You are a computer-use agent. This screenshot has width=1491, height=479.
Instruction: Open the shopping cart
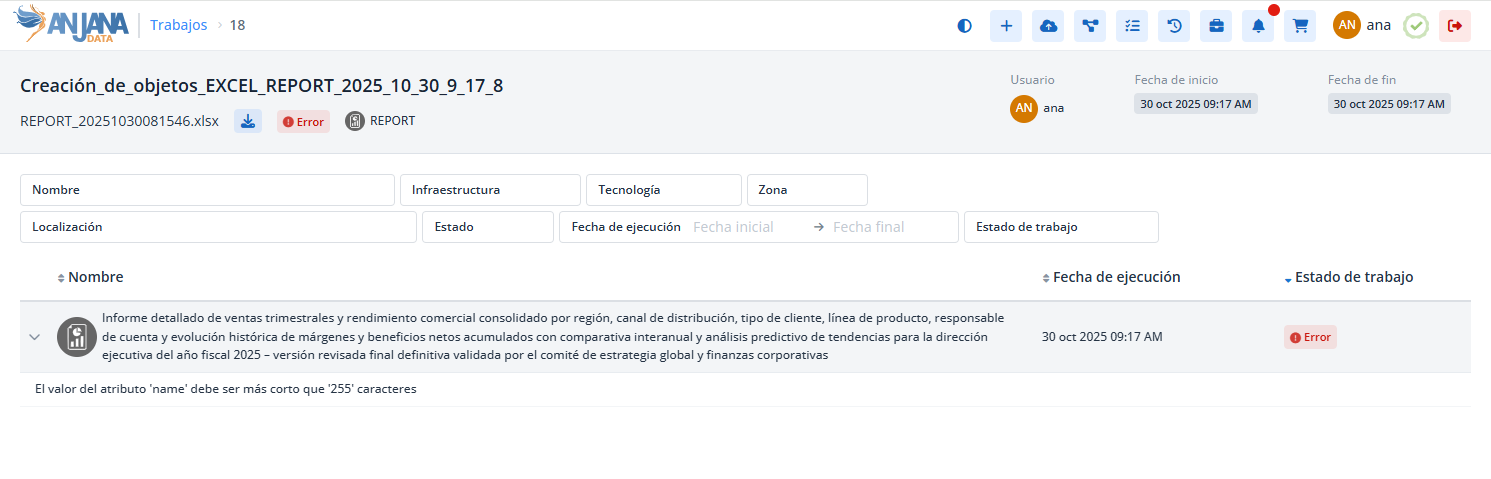[x=1300, y=26]
